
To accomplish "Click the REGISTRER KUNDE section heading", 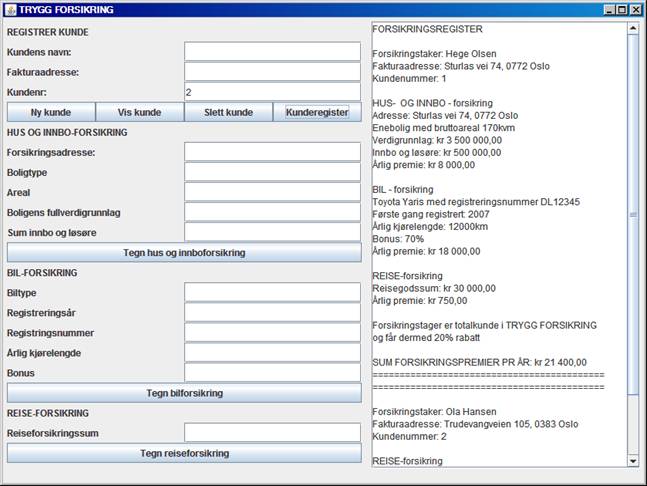I will (x=48, y=32).
